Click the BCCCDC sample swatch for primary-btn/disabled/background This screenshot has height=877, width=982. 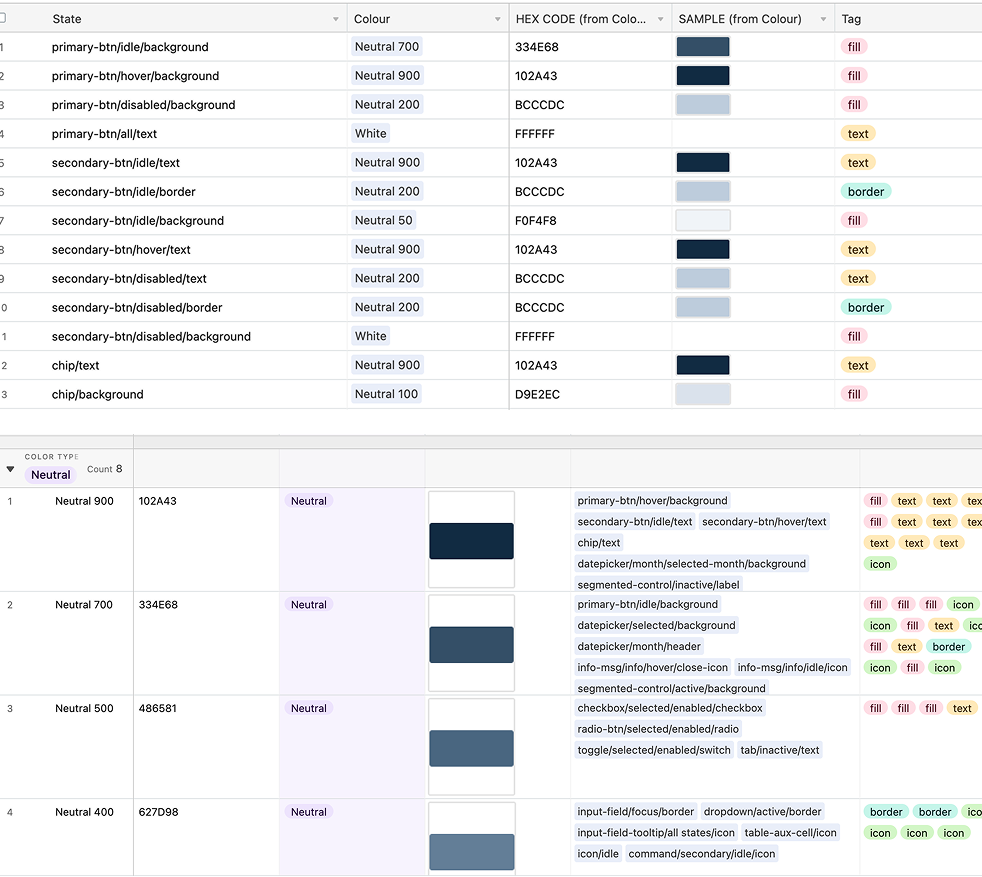pyautogui.click(x=702, y=104)
